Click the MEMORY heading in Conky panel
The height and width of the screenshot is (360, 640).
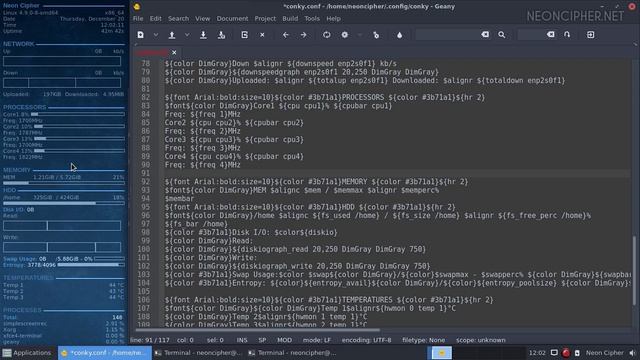(17, 170)
